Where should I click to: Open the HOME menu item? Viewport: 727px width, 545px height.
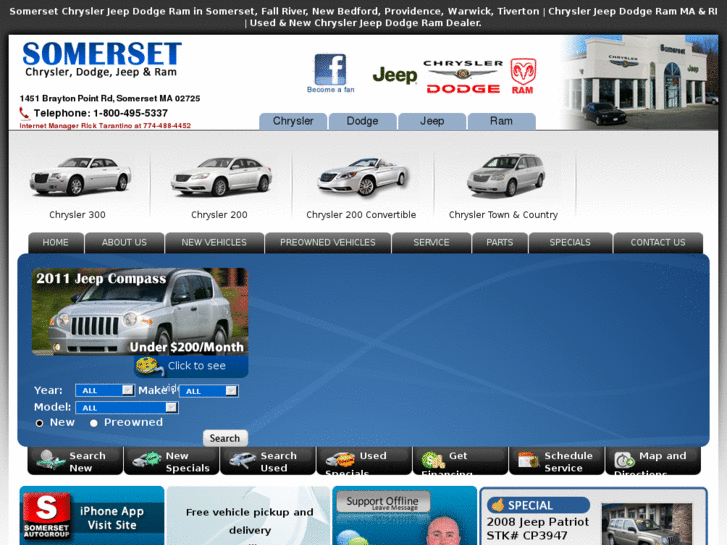(x=56, y=243)
